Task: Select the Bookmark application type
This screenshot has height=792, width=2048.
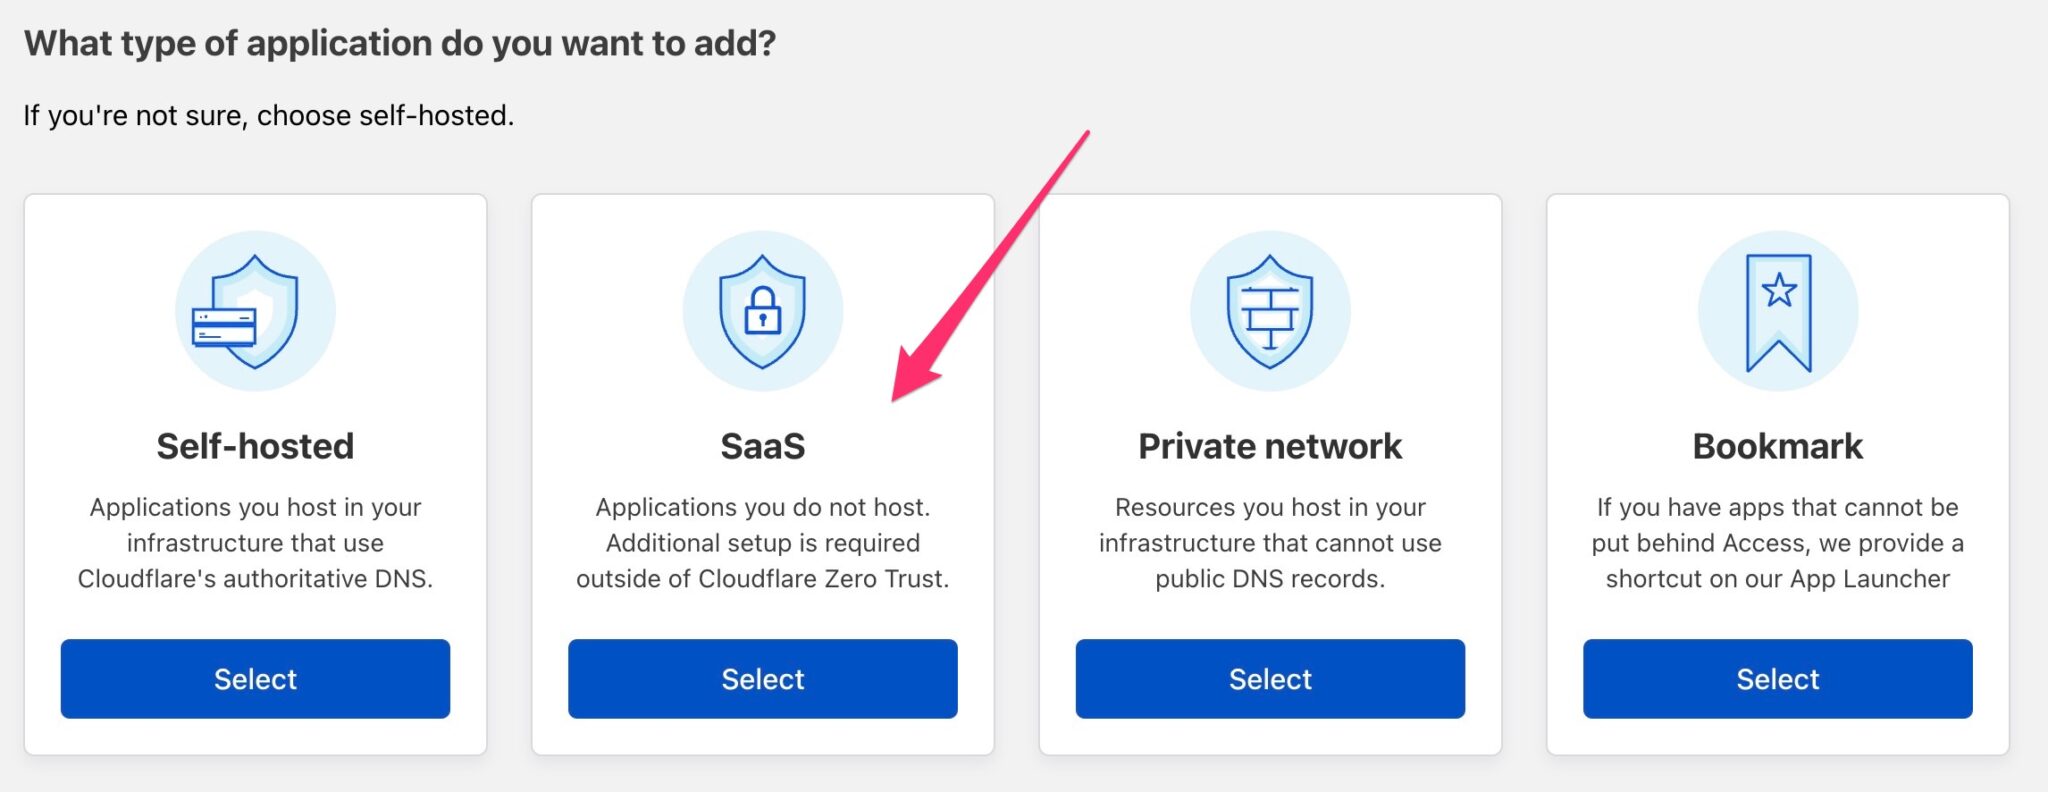Action: tap(1778, 678)
